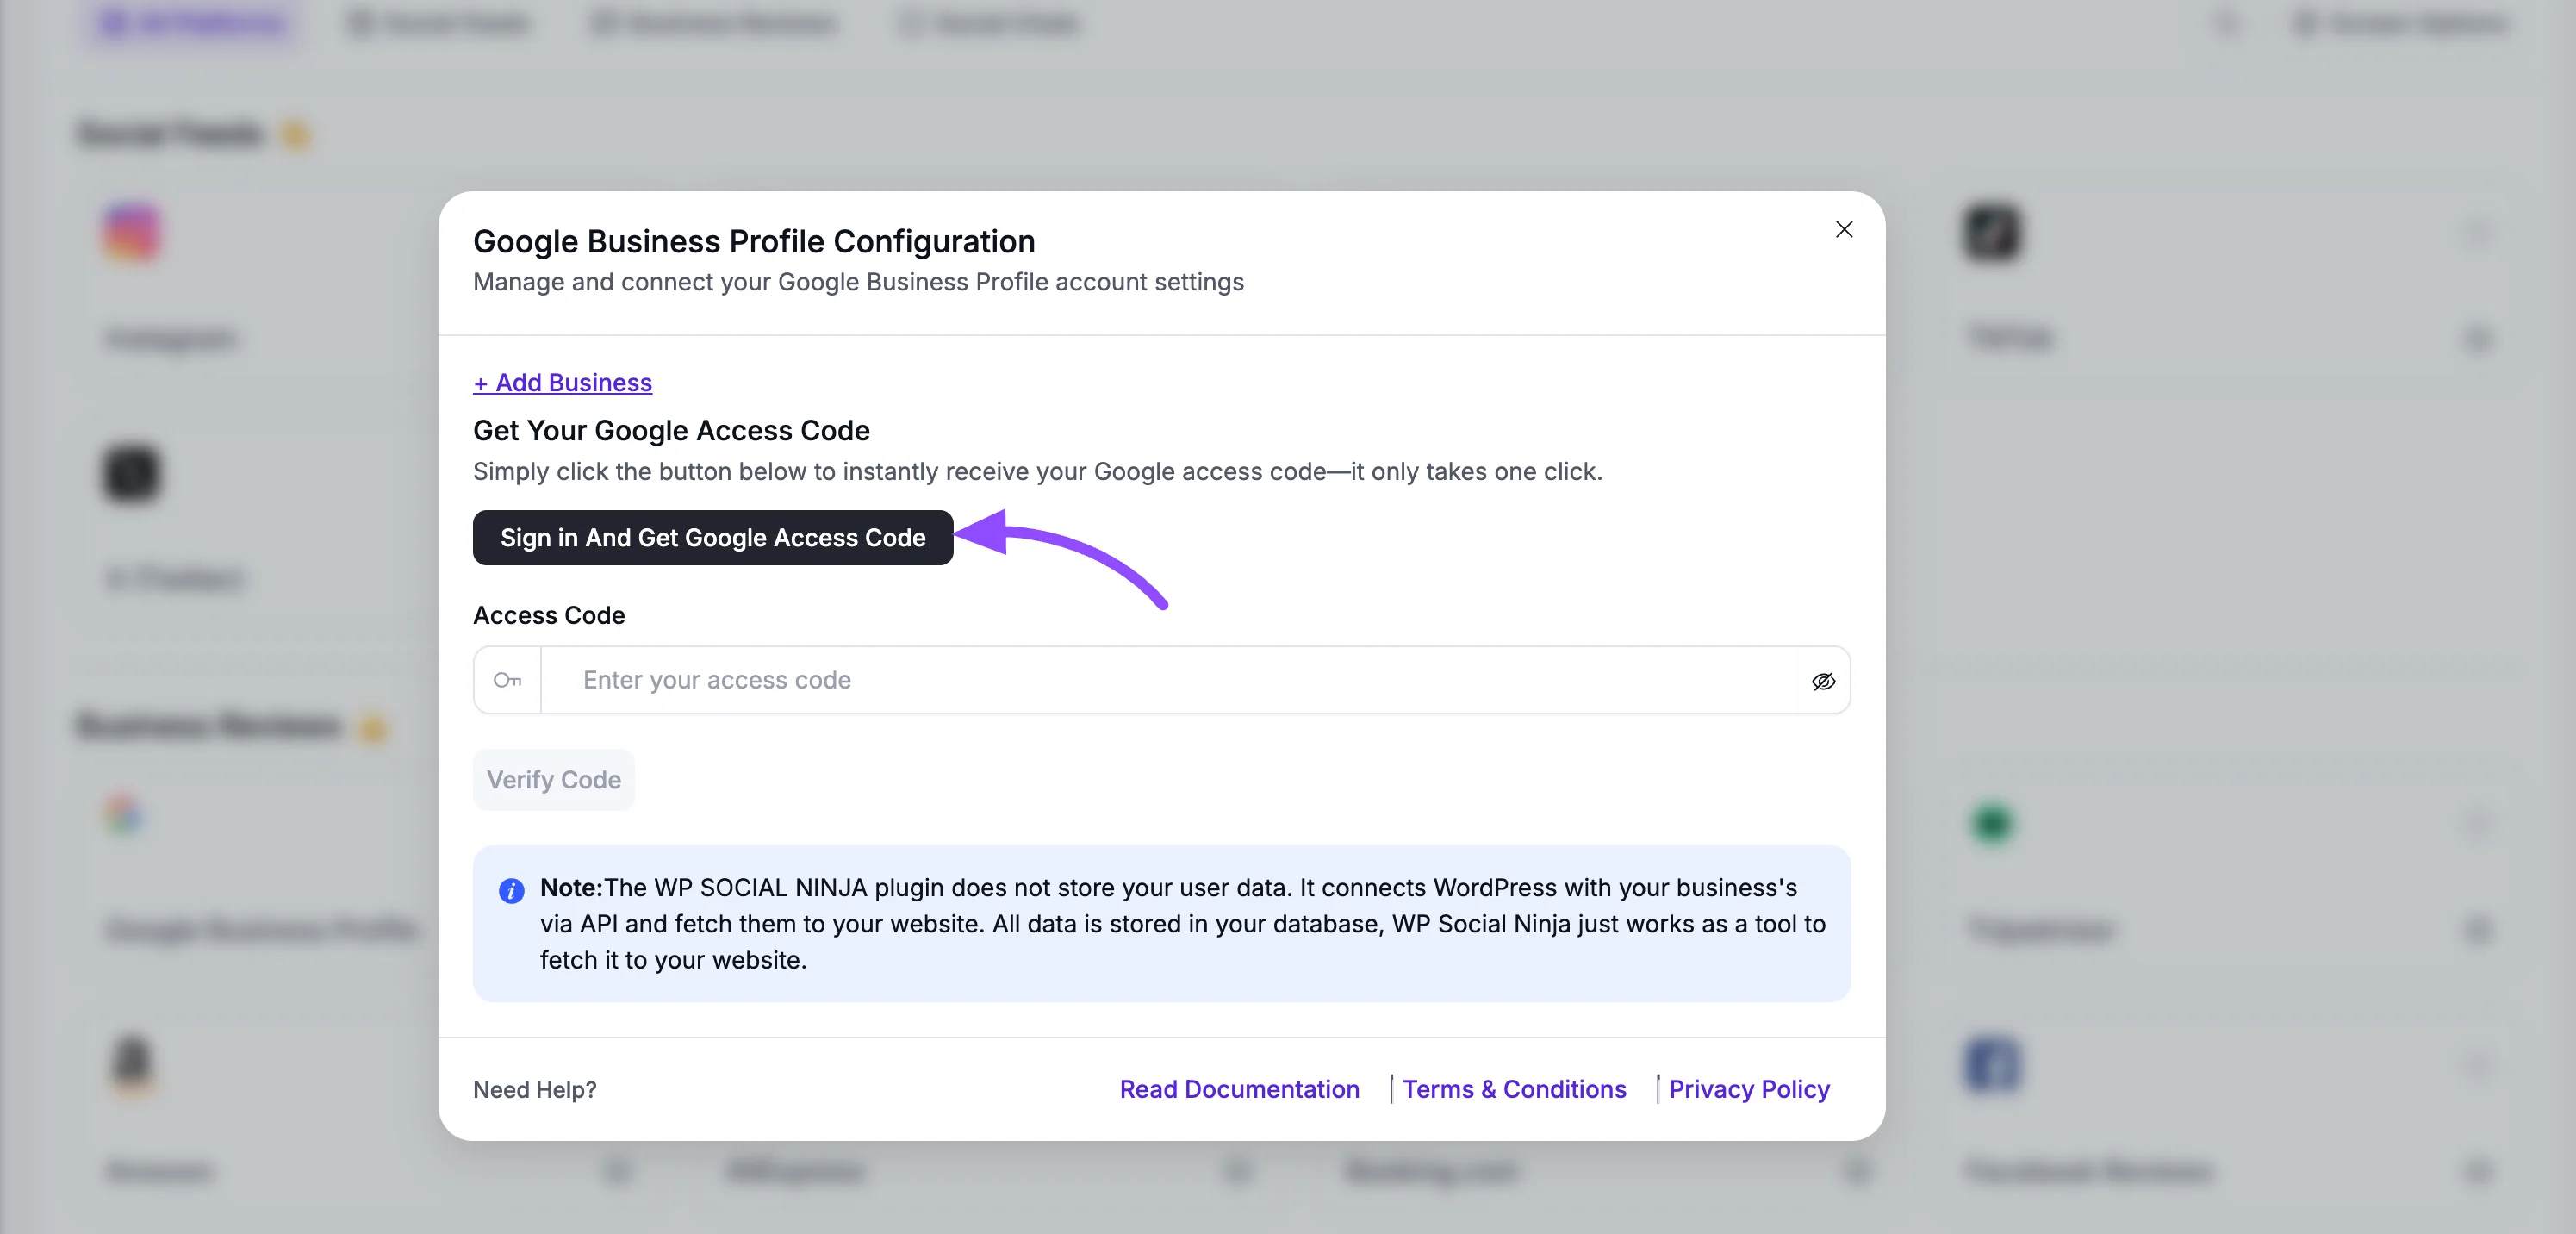This screenshot has height=1234, width=2576.
Task: Click the blurred green Tripadvisor icon
Action: [x=1992, y=823]
